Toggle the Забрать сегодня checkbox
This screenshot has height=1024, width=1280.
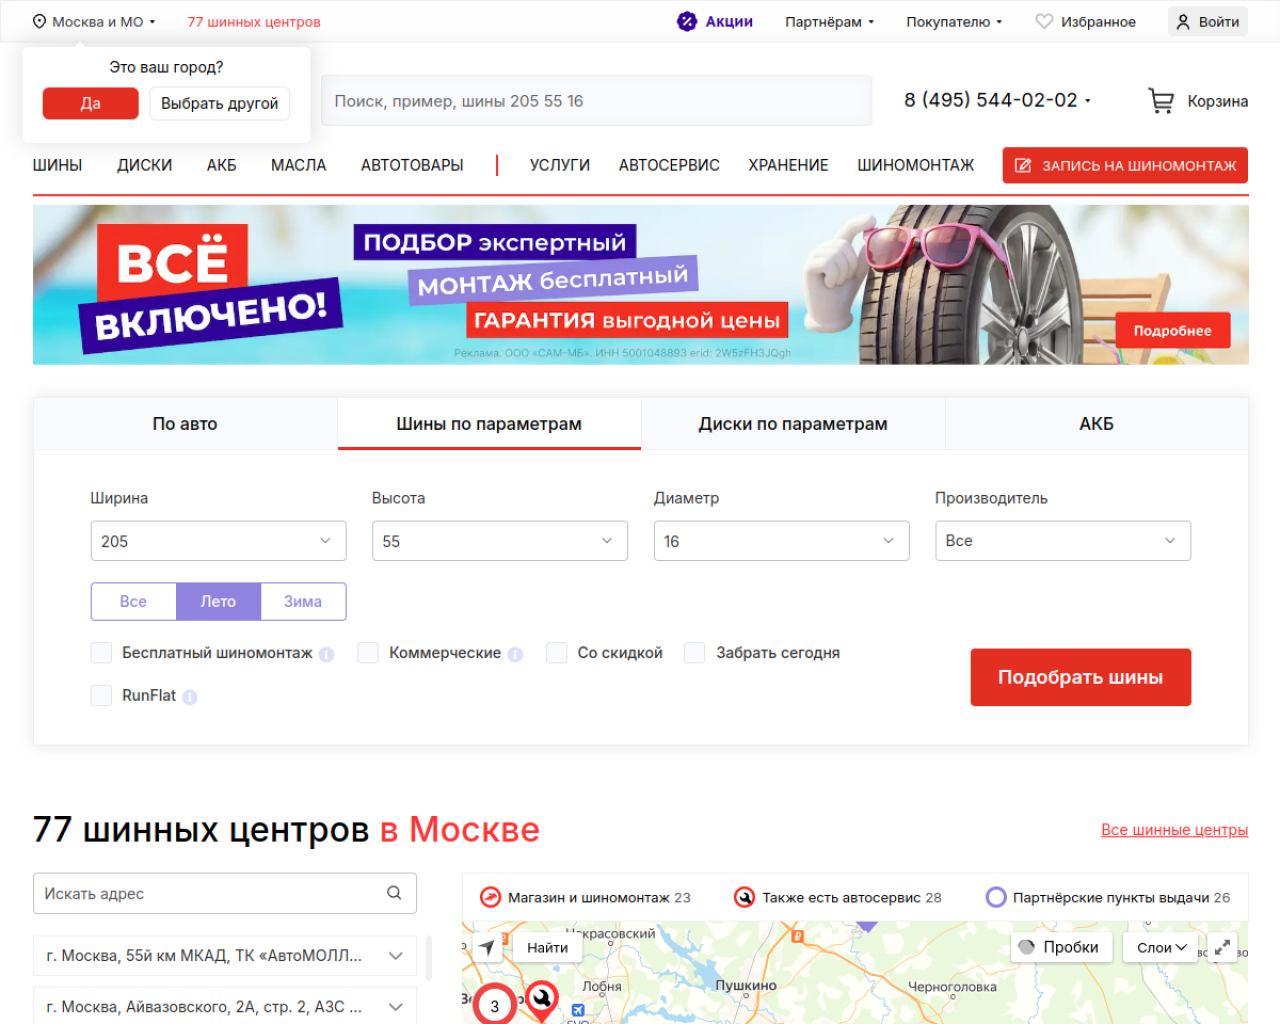pyautogui.click(x=695, y=653)
